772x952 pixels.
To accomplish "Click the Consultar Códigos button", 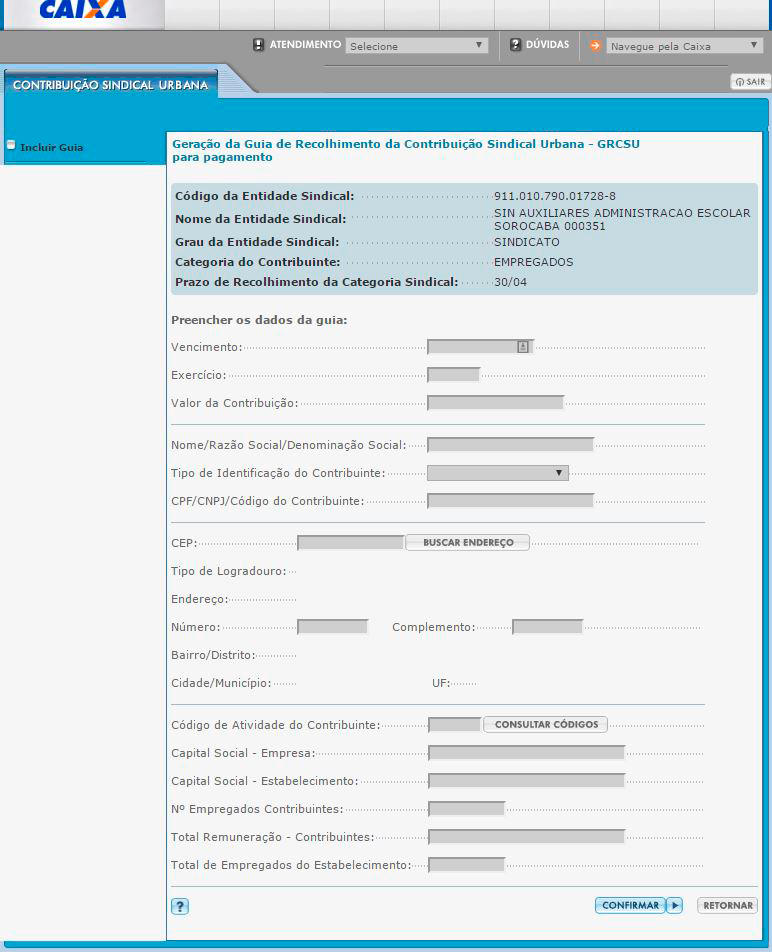I will tap(546, 724).
